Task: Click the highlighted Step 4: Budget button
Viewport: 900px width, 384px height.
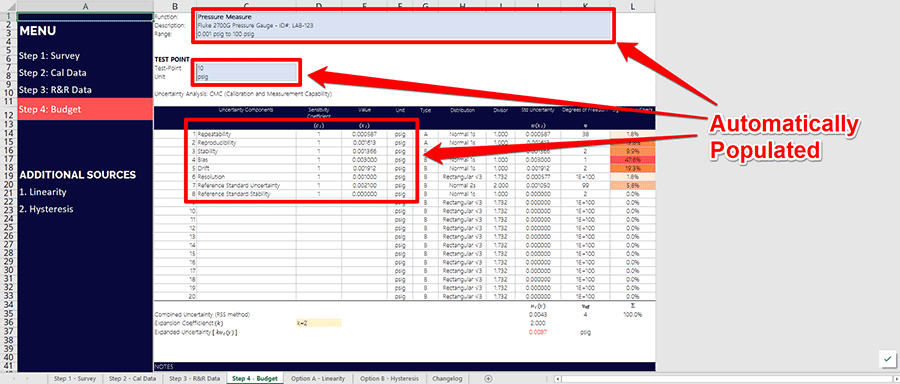Action: 85,109
